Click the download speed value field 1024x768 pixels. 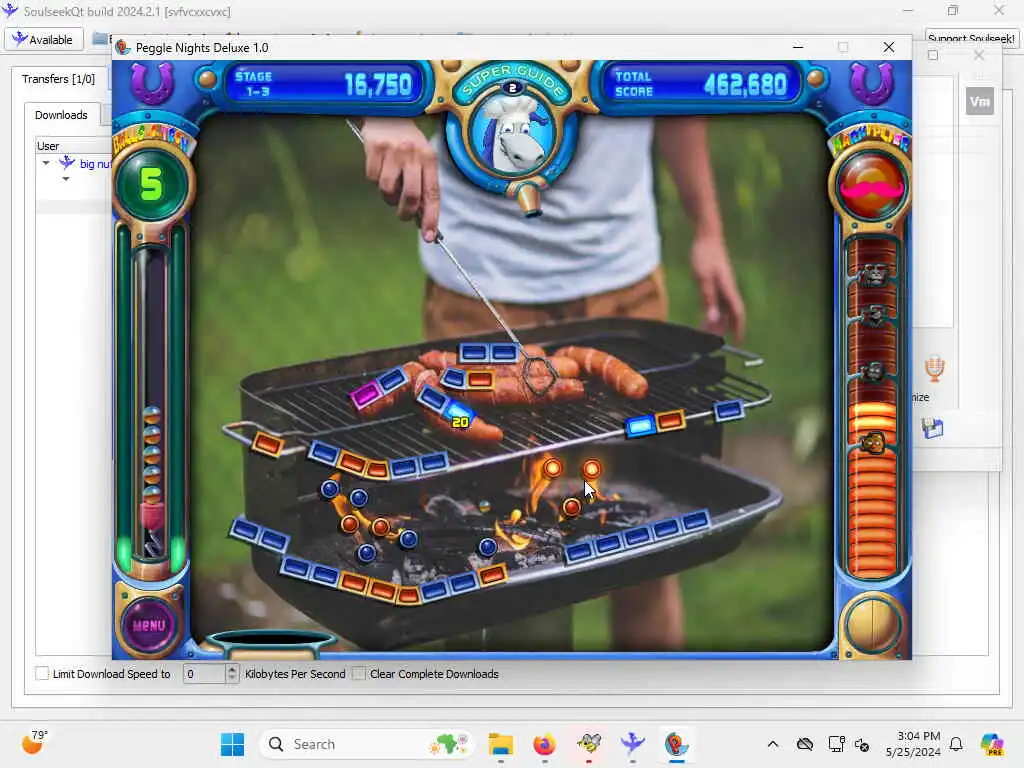point(204,674)
